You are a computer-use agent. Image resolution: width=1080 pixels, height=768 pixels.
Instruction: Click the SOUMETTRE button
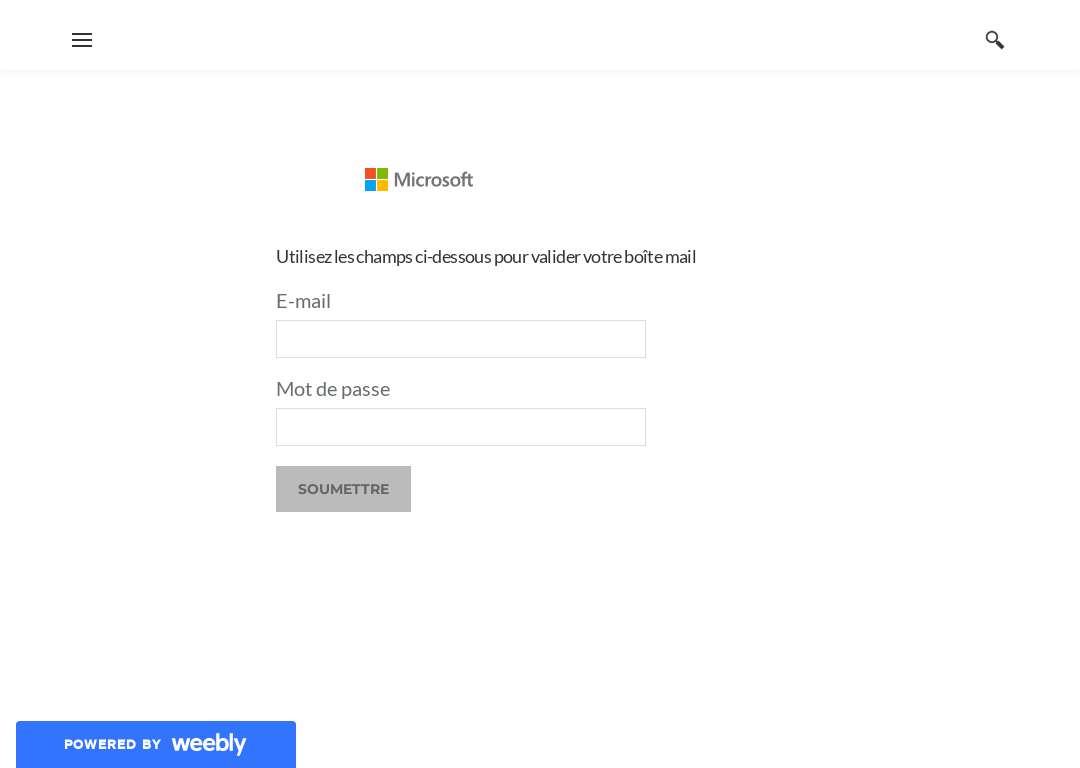[343, 489]
